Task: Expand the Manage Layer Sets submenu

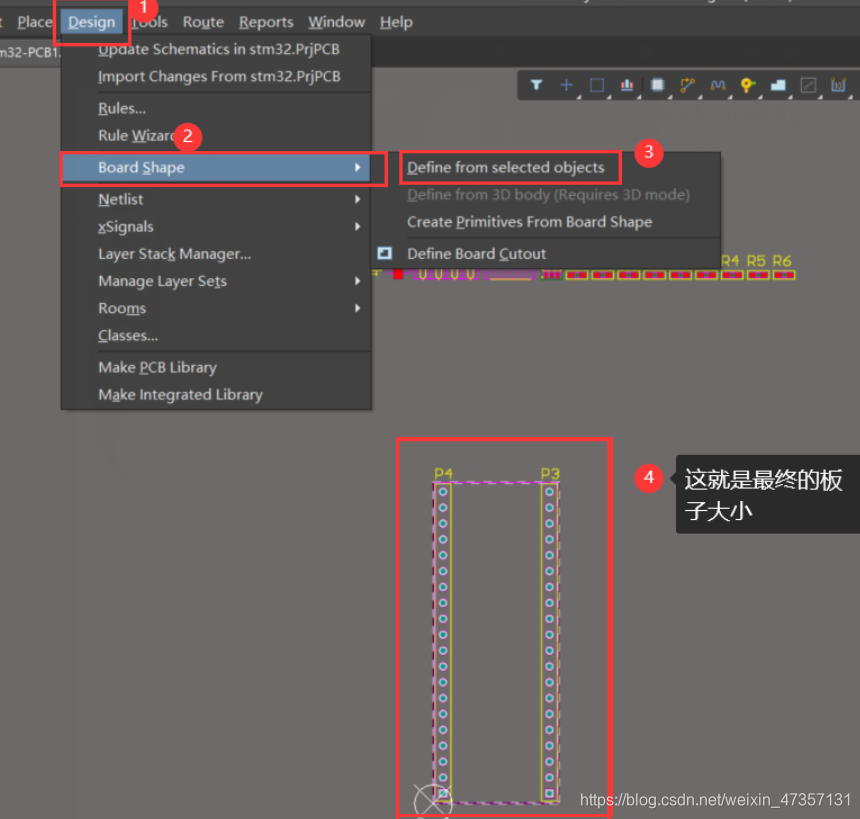Action: pyautogui.click(x=216, y=281)
